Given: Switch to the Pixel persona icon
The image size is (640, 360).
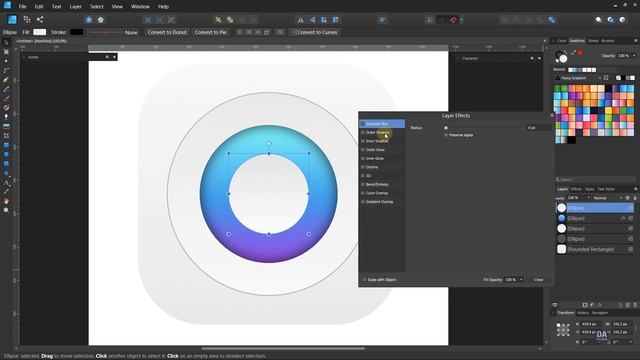Looking at the screenshot, I should pos(27,19).
